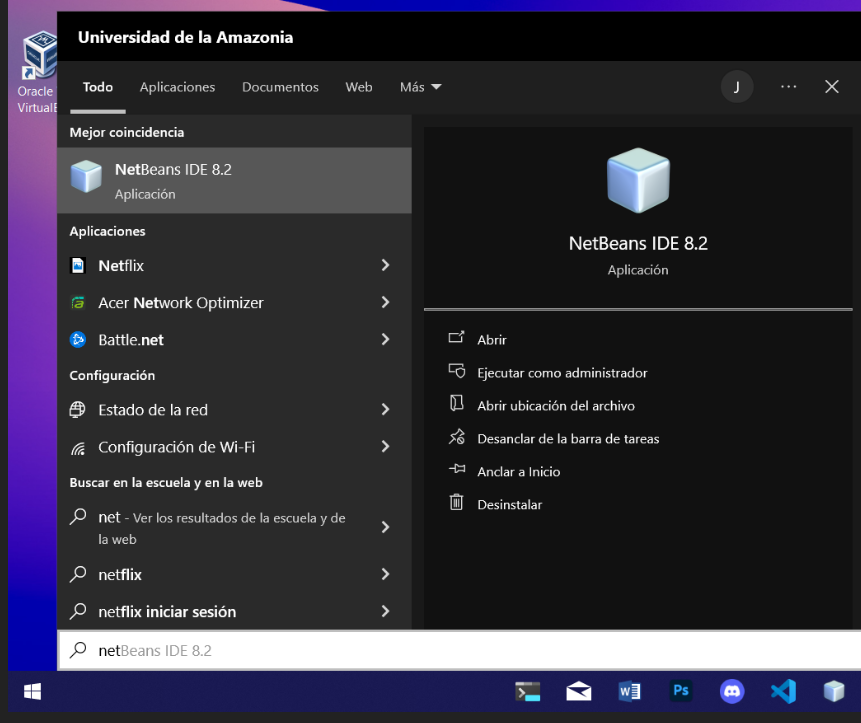Click the Abrir open icon
The image size is (861, 723).
(456, 337)
